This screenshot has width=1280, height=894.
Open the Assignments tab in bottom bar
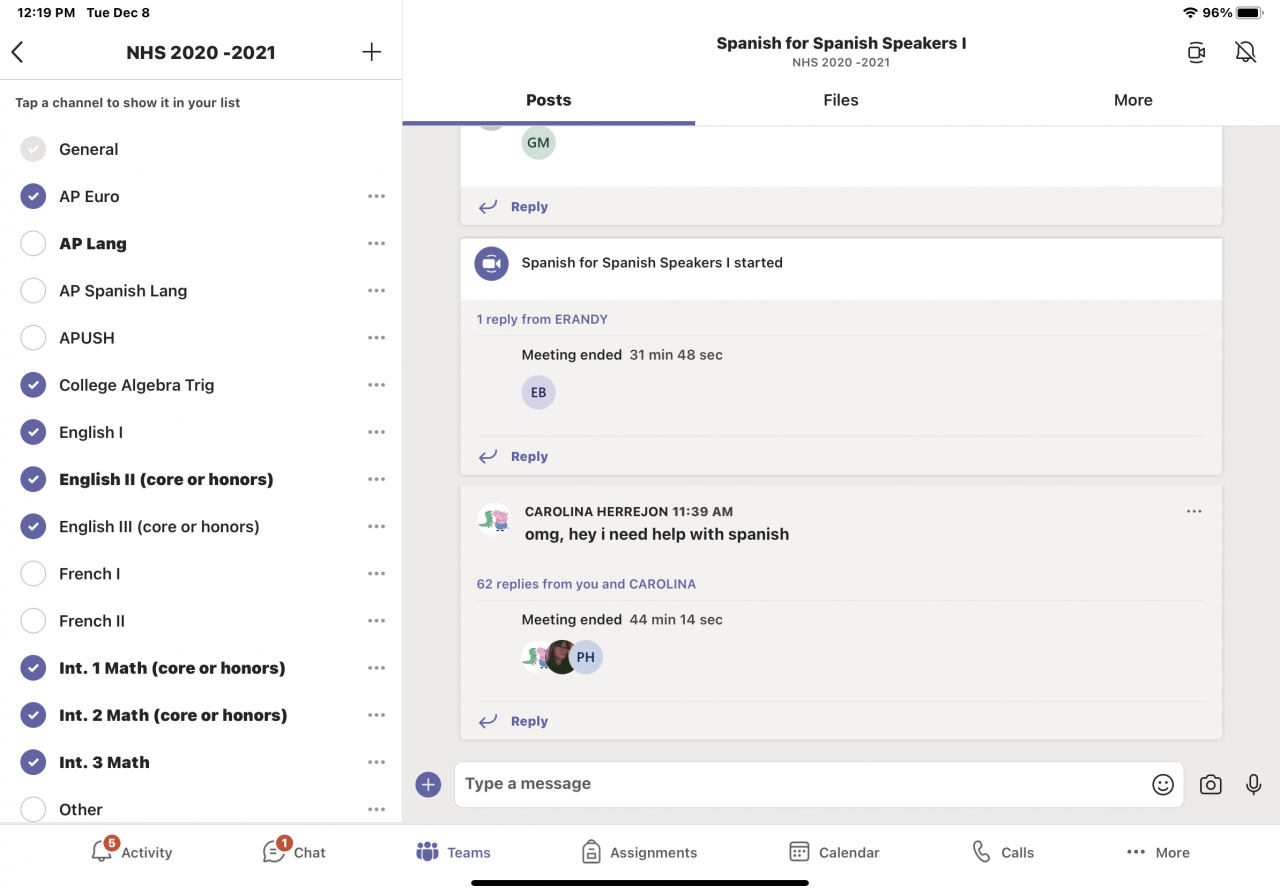click(x=639, y=852)
